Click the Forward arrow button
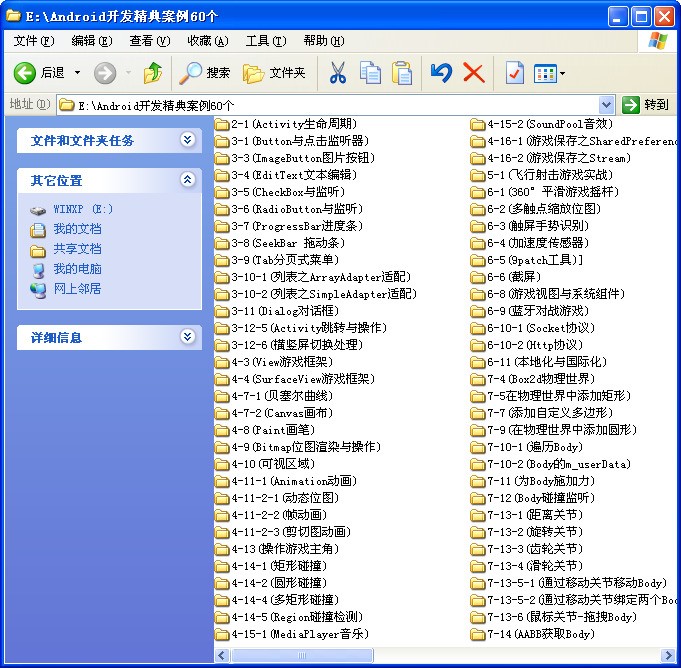 click(x=105, y=73)
